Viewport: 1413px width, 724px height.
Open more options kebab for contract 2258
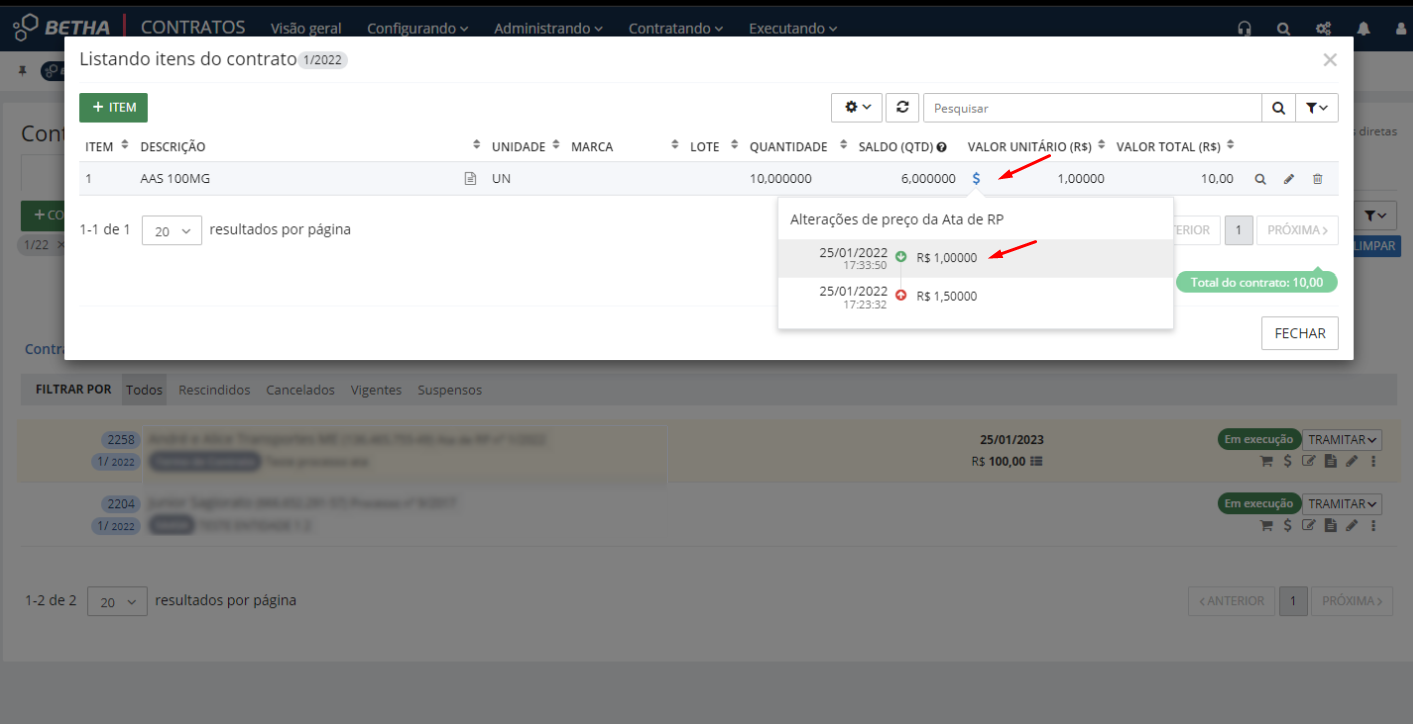coord(1374,461)
